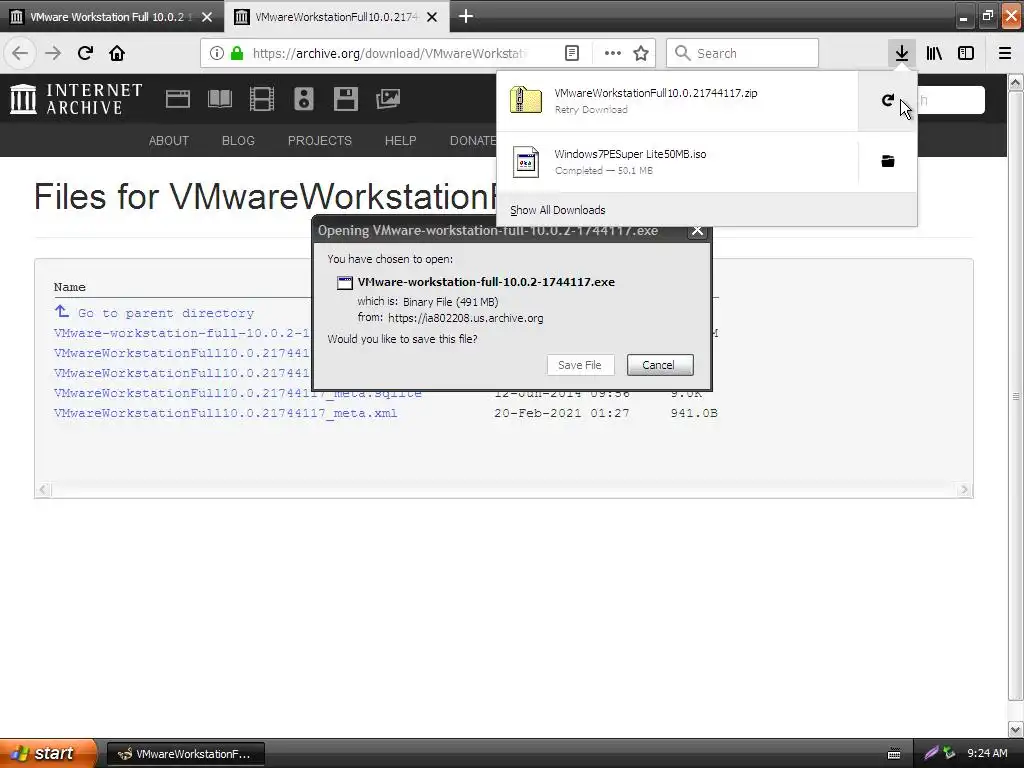The height and width of the screenshot is (768, 1024).
Task: Open Internet Archive web section icon
Action: [178, 99]
